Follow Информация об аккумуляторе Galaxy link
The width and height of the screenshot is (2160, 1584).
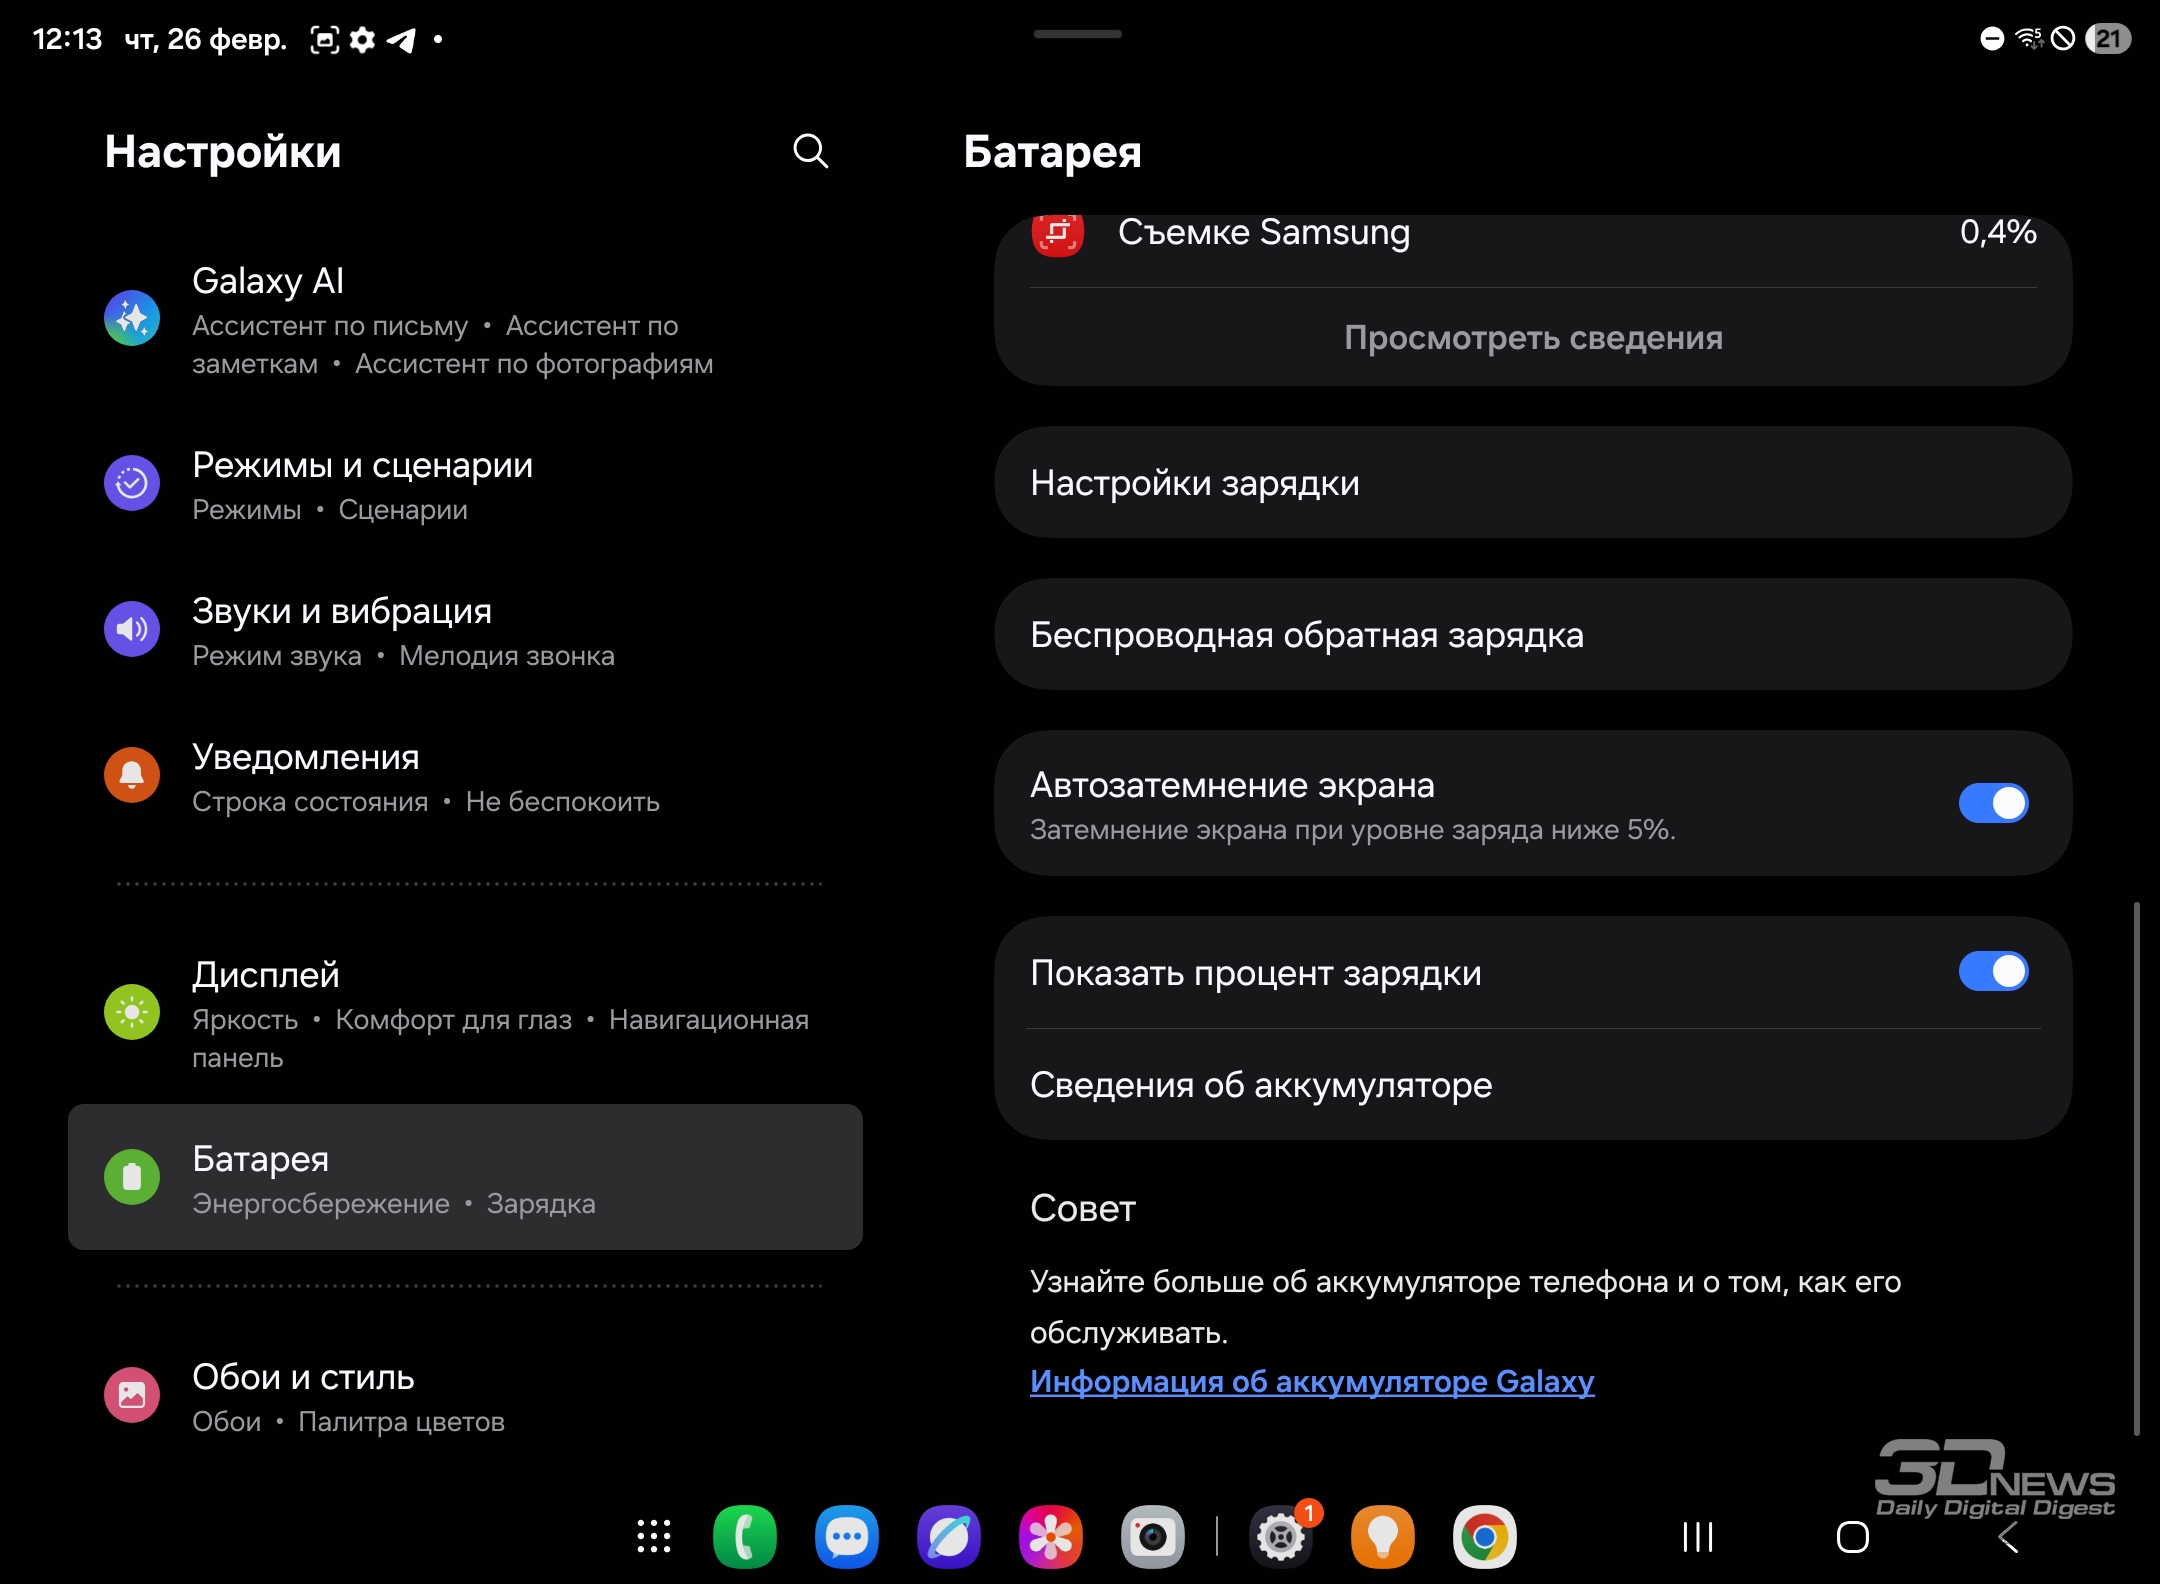point(1311,1382)
